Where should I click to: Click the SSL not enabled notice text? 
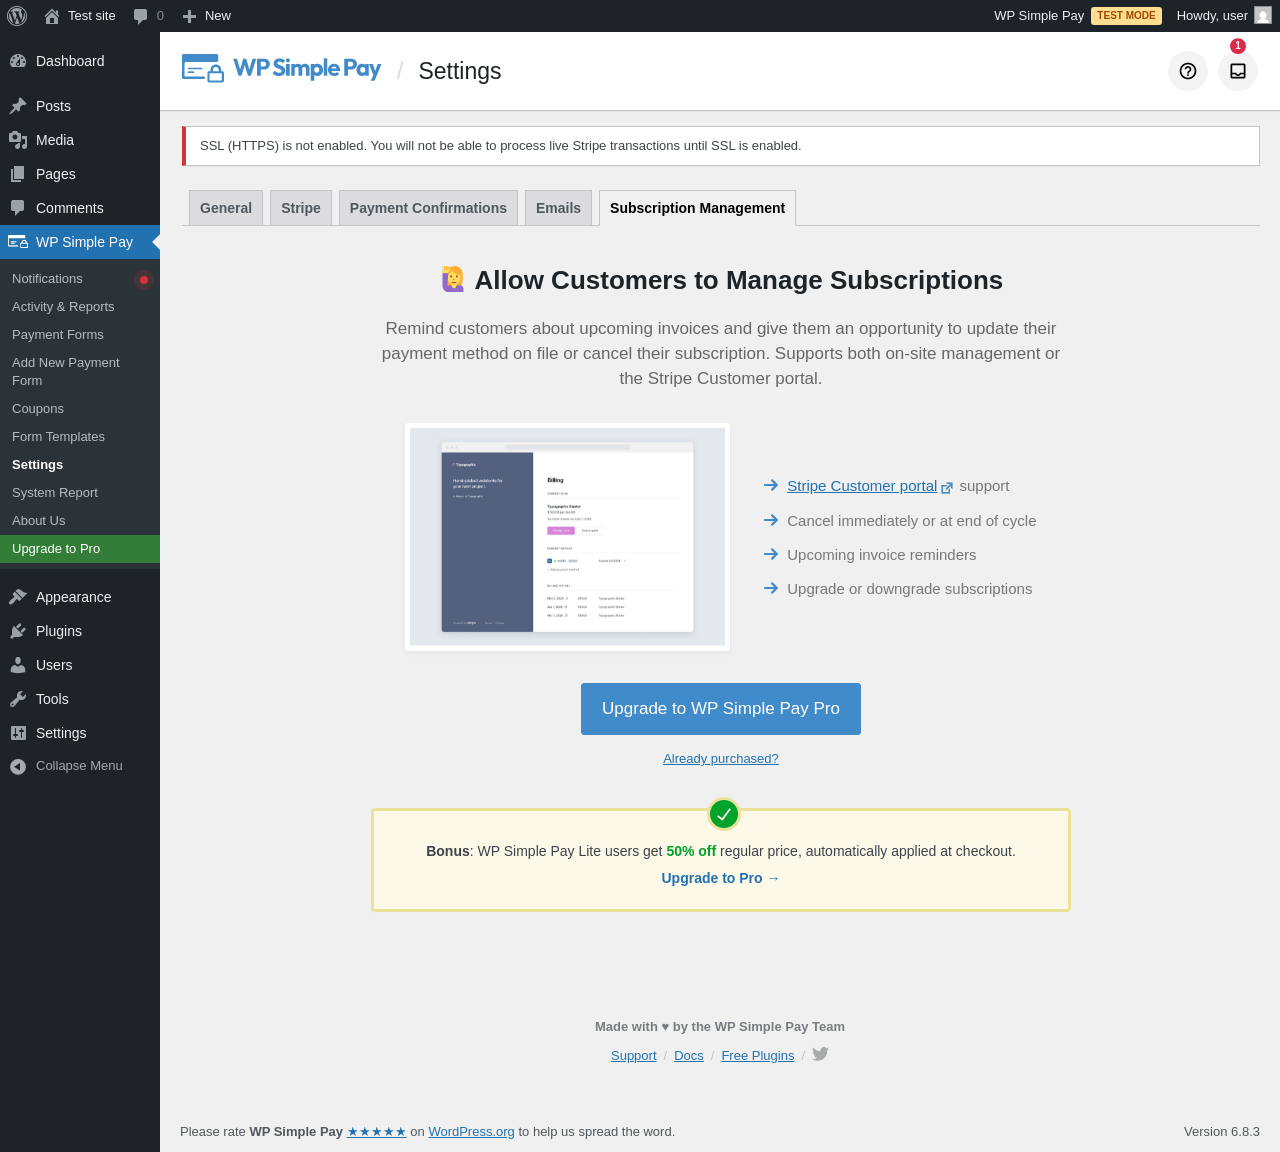point(501,146)
